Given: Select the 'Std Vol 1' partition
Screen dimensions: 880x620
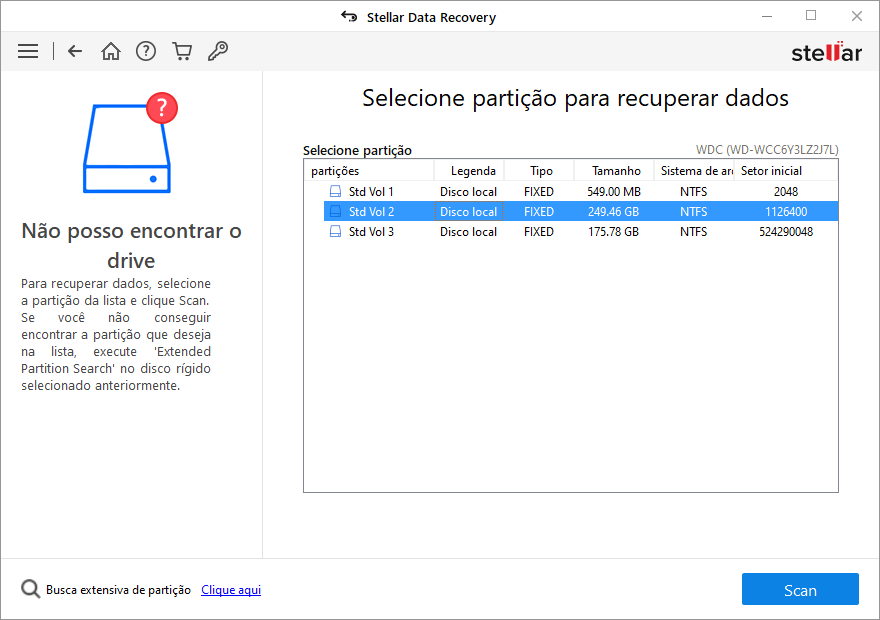Looking at the screenshot, I should point(371,192).
